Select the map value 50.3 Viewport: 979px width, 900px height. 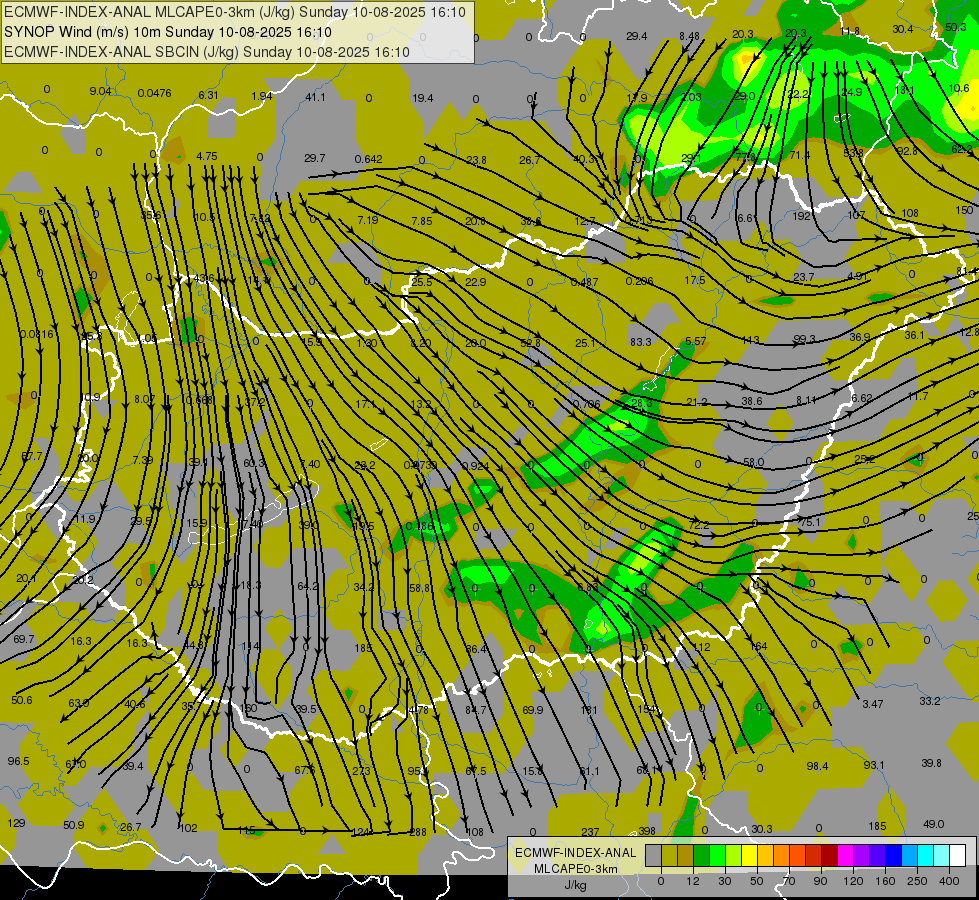point(955,27)
